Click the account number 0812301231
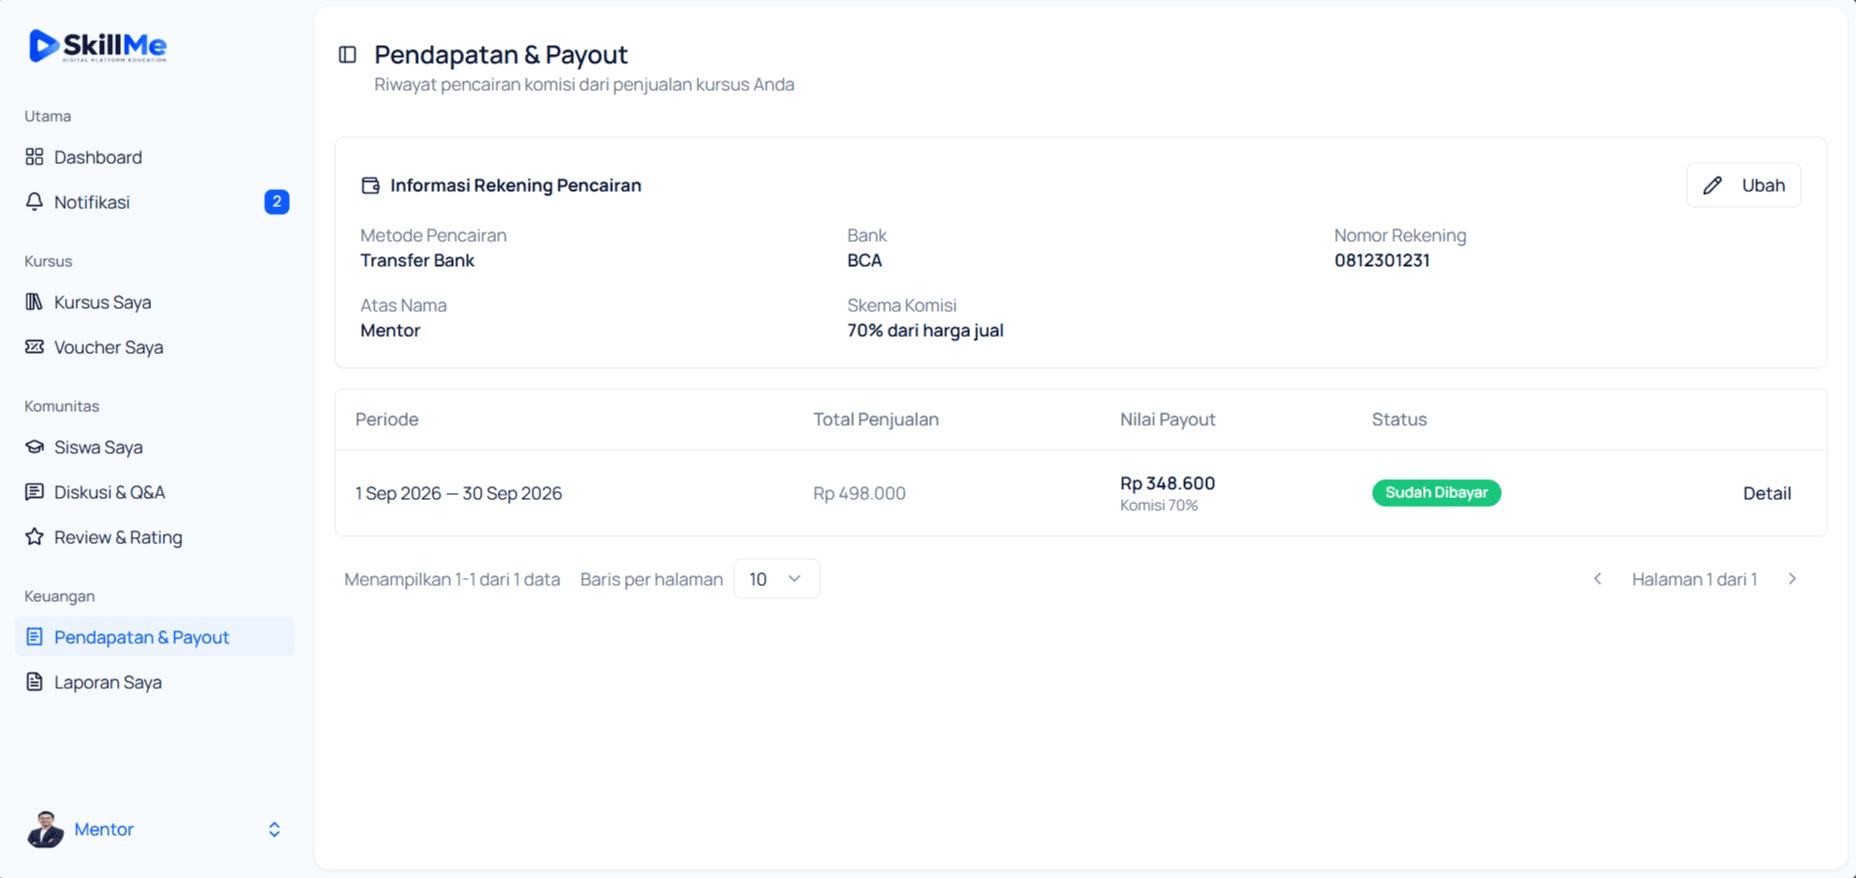Viewport: 1856px width, 878px height. tap(1382, 260)
